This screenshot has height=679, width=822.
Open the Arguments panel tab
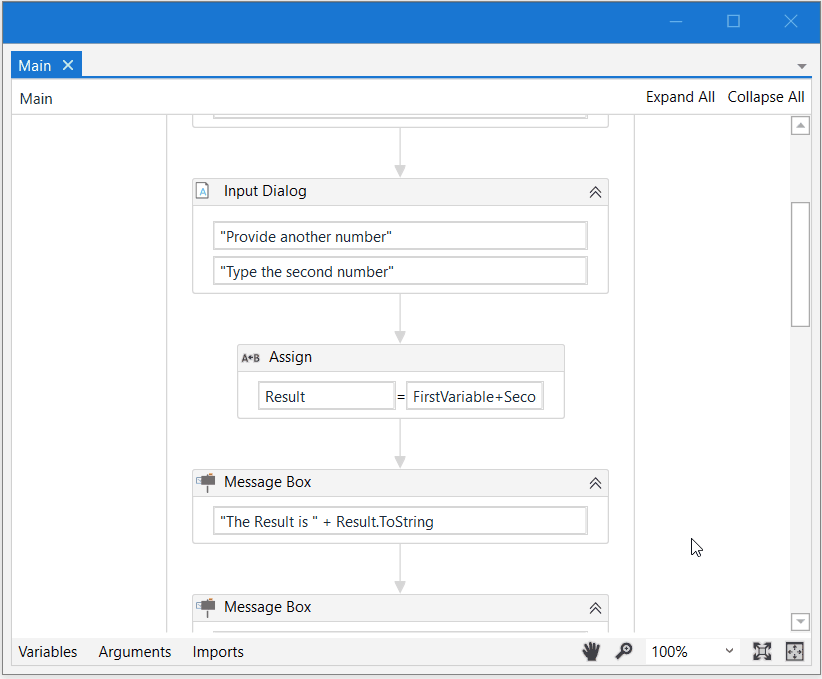135,651
